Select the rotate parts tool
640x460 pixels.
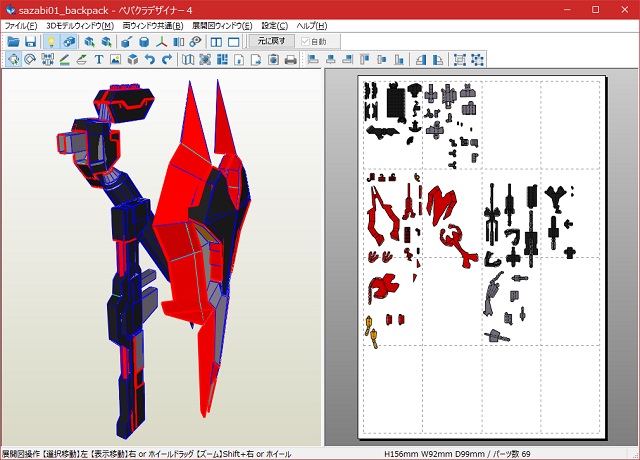[30, 60]
